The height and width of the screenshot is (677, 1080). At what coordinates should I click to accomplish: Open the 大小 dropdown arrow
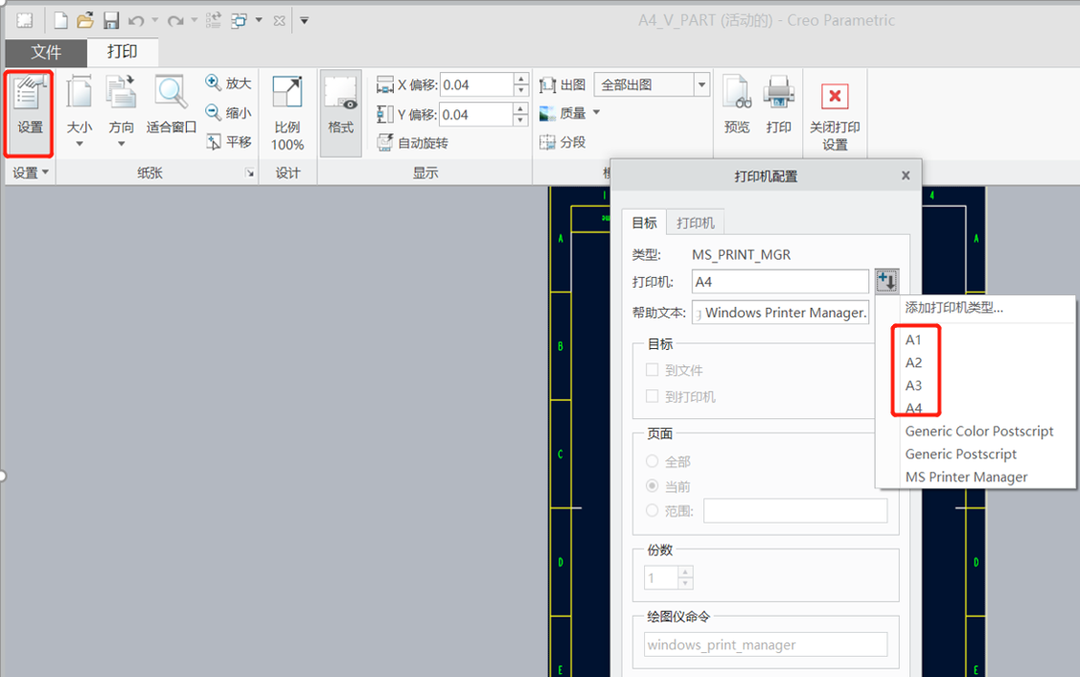[x=79, y=144]
